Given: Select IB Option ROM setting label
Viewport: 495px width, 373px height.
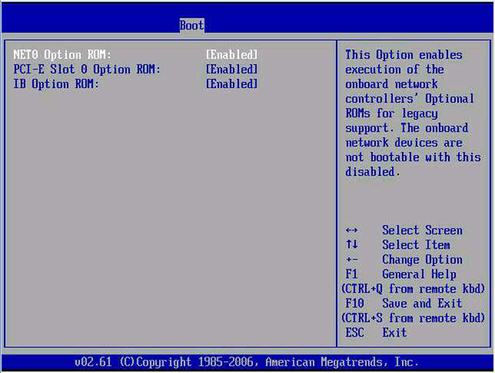Looking at the screenshot, I should tap(56, 84).
